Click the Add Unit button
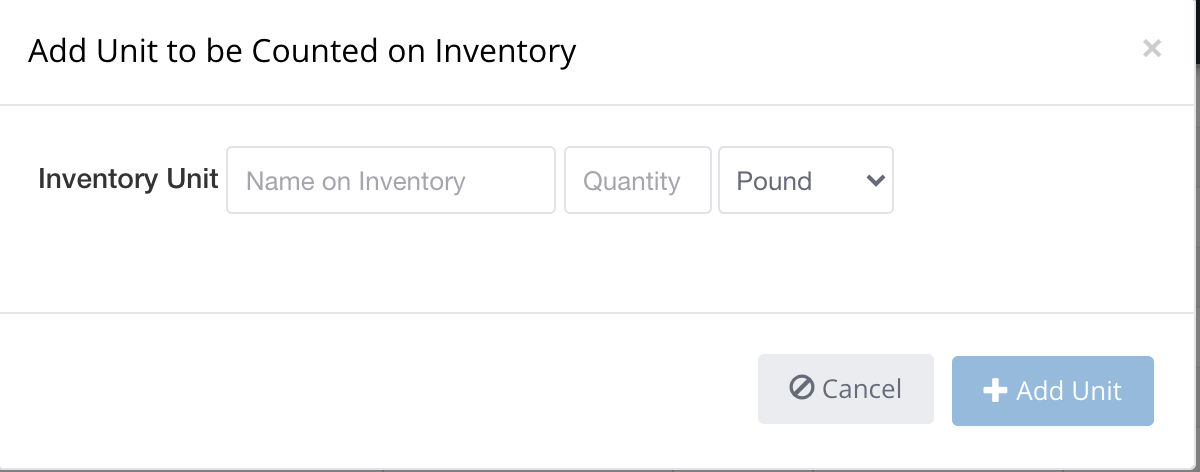 (x=1052, y=390)
